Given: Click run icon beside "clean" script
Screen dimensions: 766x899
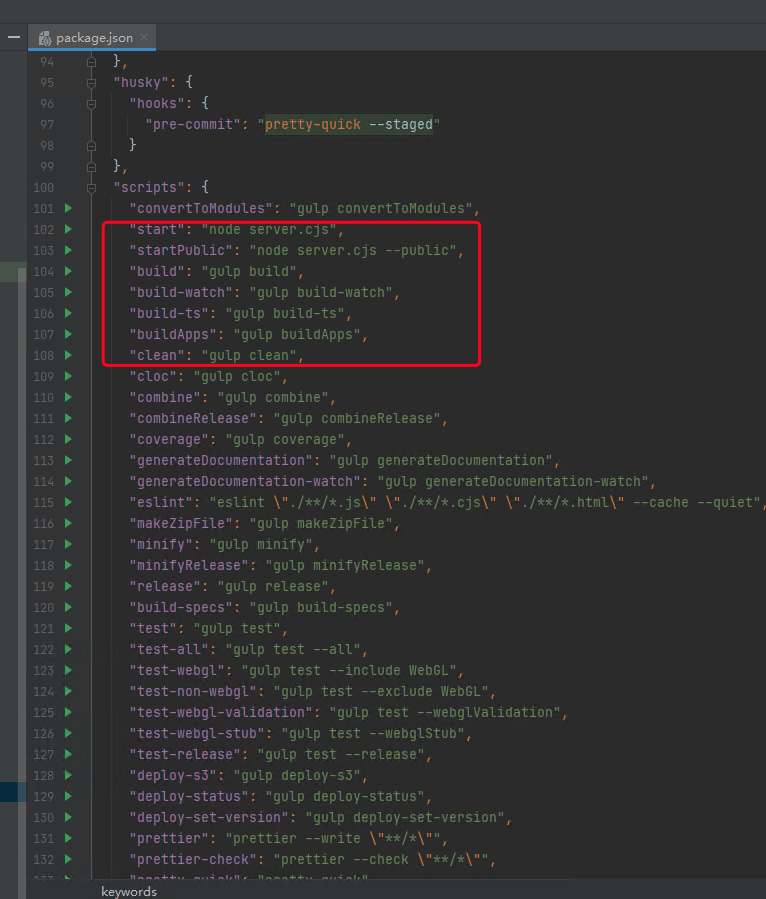Looking at the screenshot, I should pyautogui.click(x=68, y=355).
